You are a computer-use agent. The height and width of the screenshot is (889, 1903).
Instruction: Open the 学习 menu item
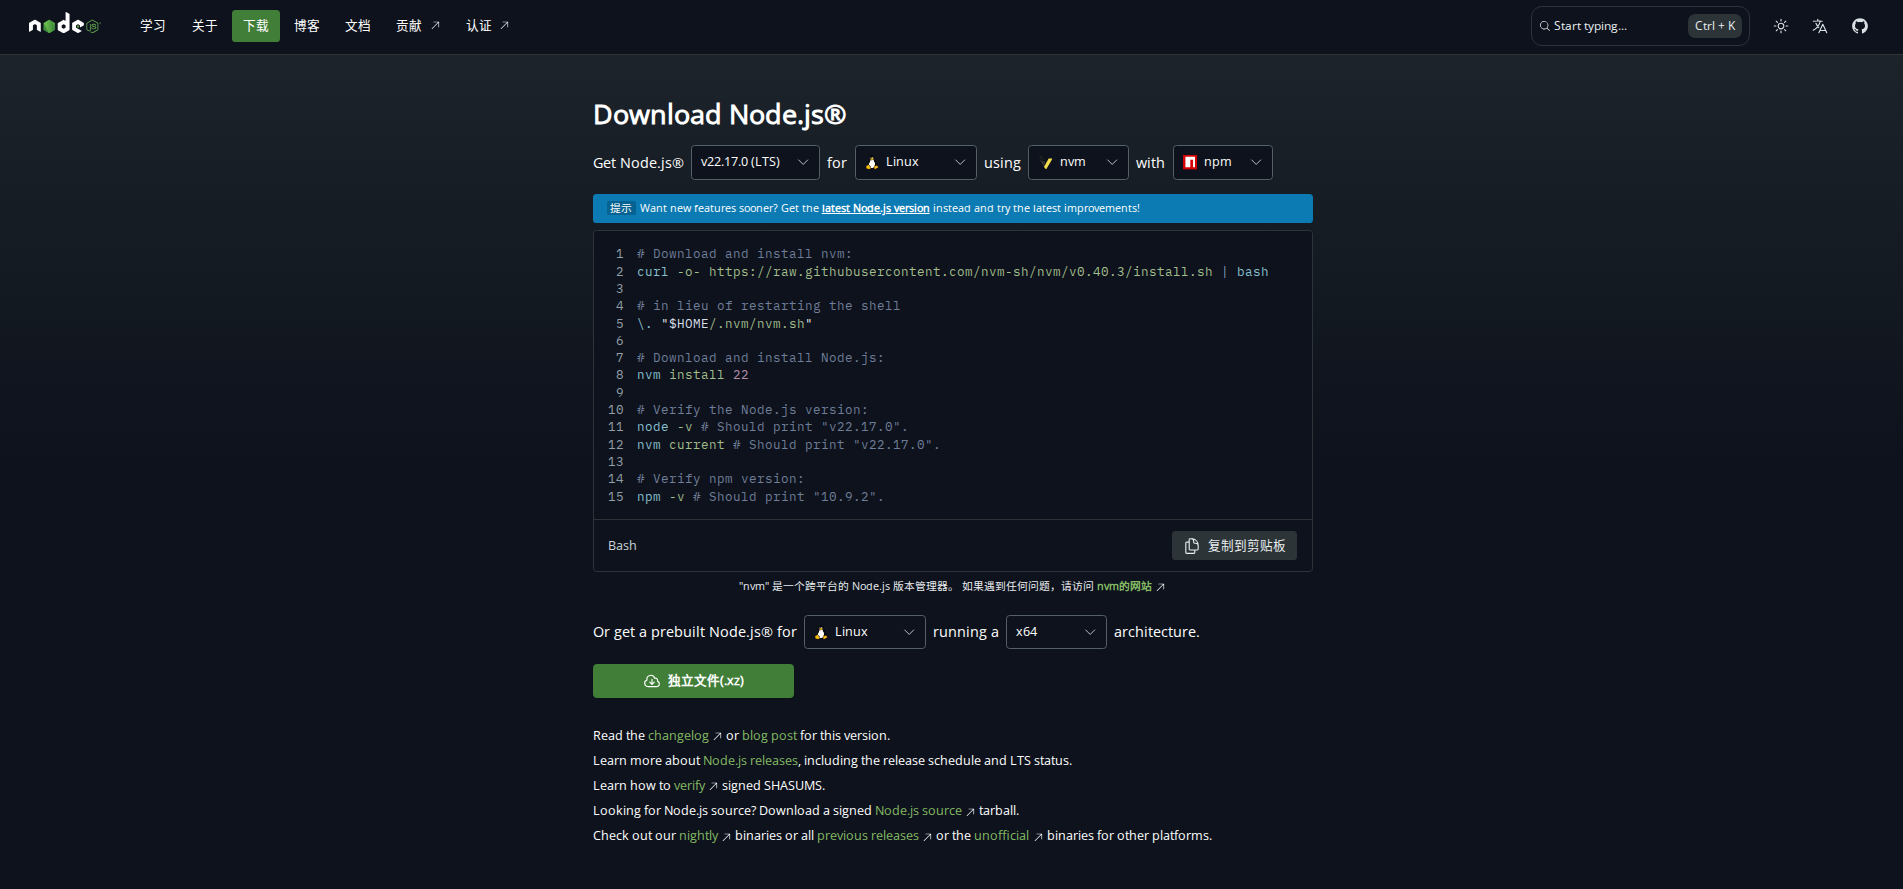point(153,26)
